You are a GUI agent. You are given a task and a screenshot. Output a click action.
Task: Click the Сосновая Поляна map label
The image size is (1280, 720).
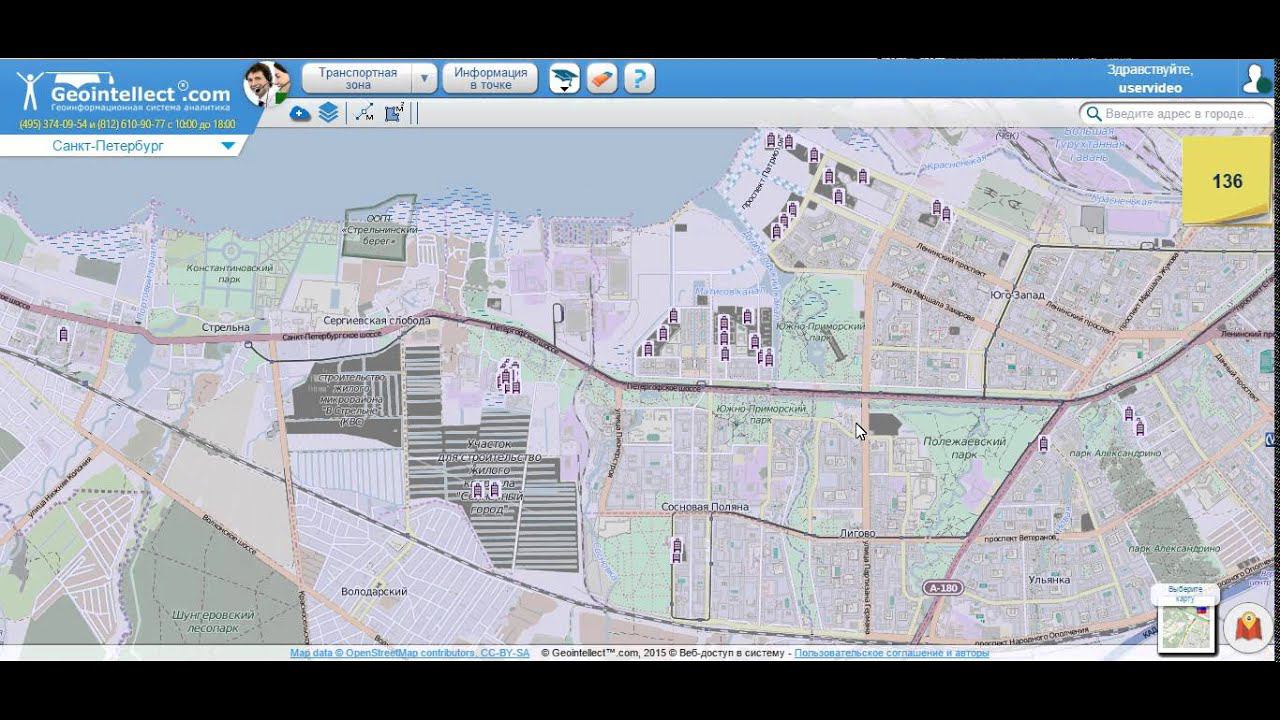(705, 507)
